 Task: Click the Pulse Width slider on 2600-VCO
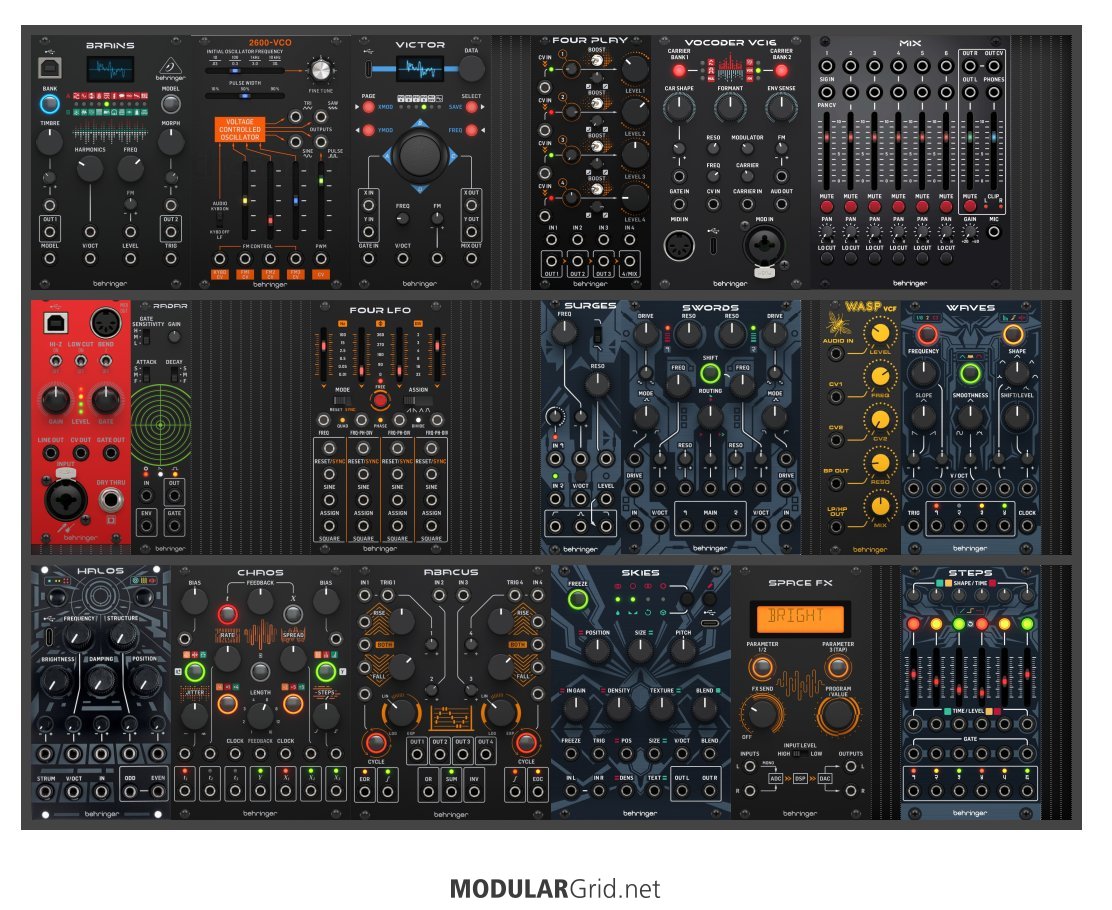(x=245, y=96)
